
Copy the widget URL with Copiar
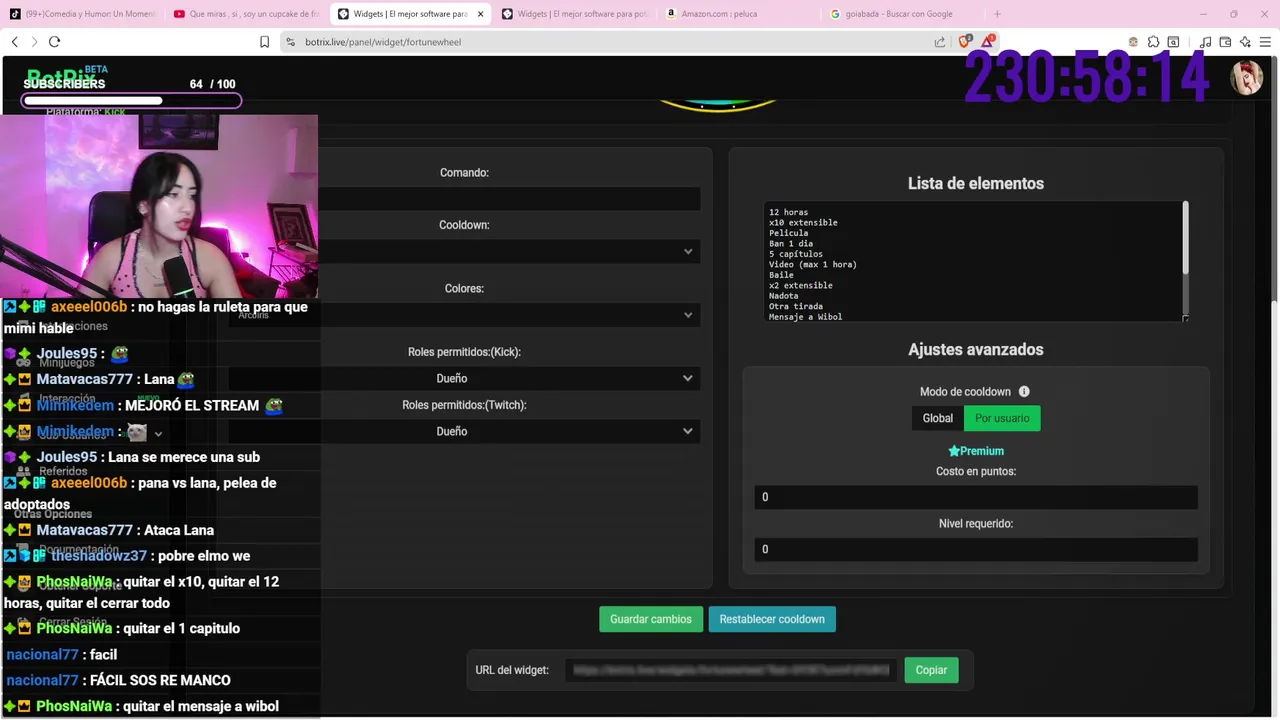click(931, 670)
